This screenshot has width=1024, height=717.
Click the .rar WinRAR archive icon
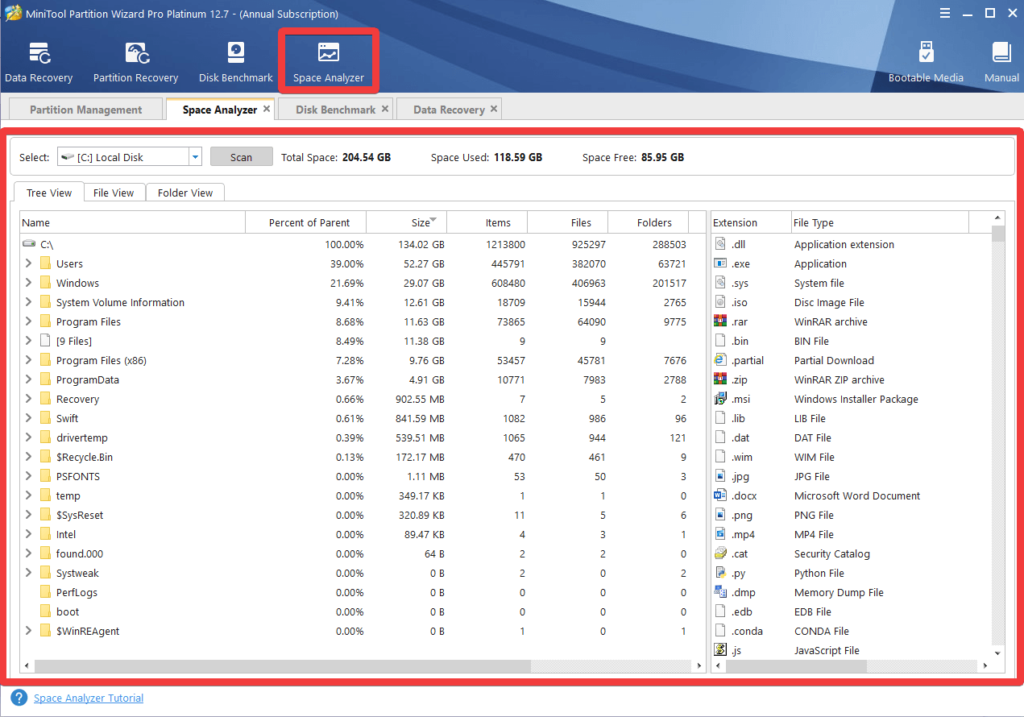pyautogui.click(x=720, y=321)
